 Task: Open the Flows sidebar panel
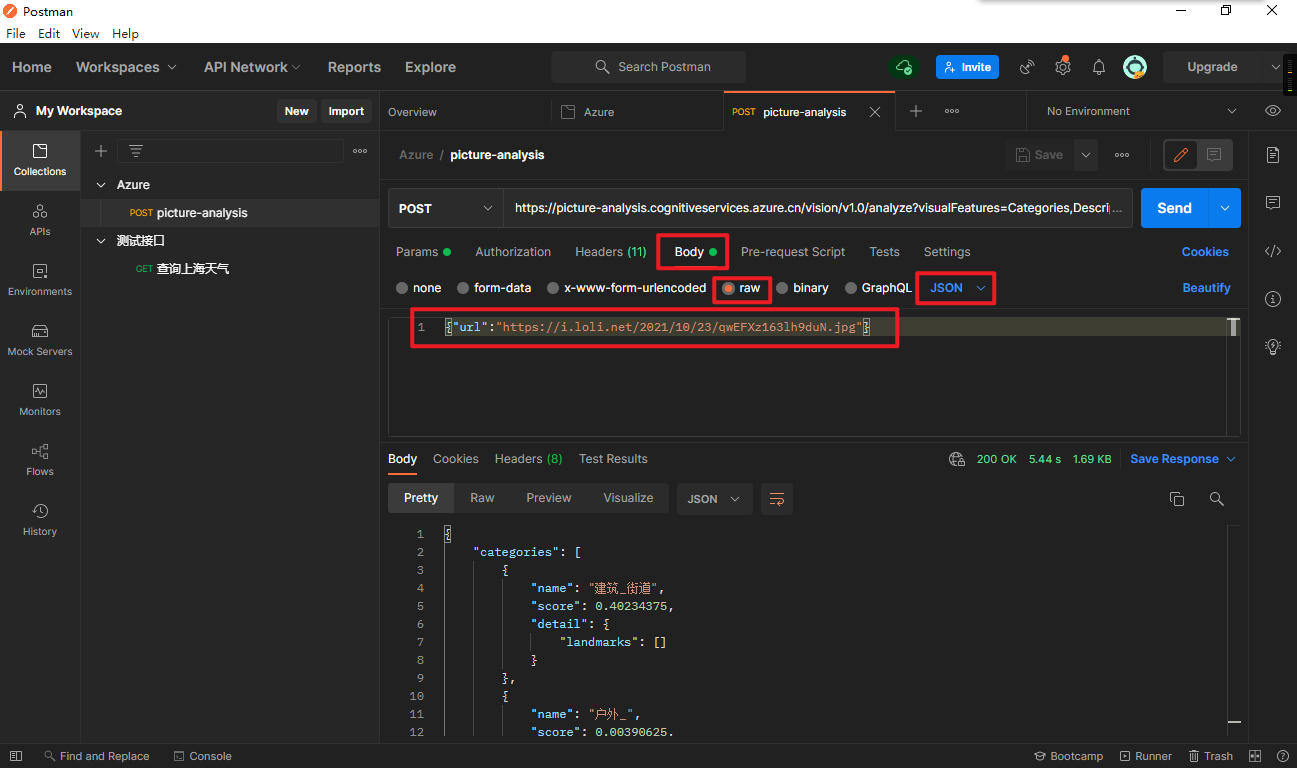(x=40, y=460)
